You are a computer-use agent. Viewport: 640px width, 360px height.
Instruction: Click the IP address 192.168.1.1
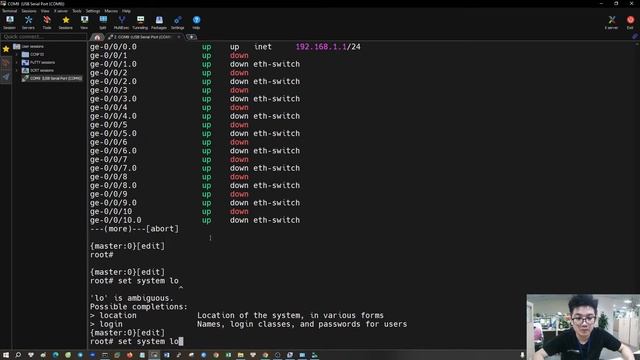[321, 47]
